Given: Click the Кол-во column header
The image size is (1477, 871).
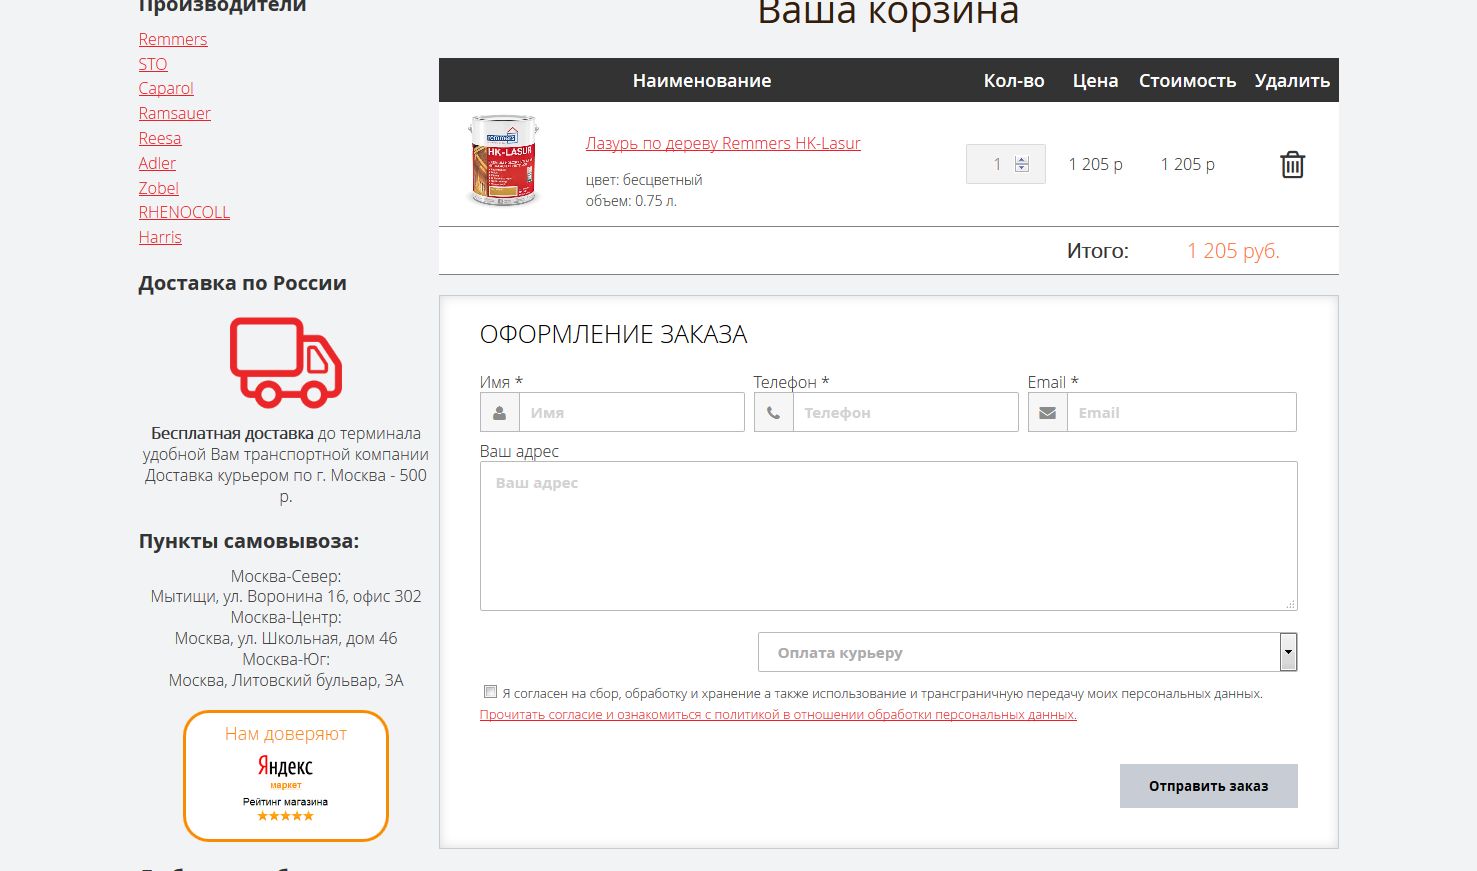Looking at the screenshot, I should click(x=1014, y=81).
